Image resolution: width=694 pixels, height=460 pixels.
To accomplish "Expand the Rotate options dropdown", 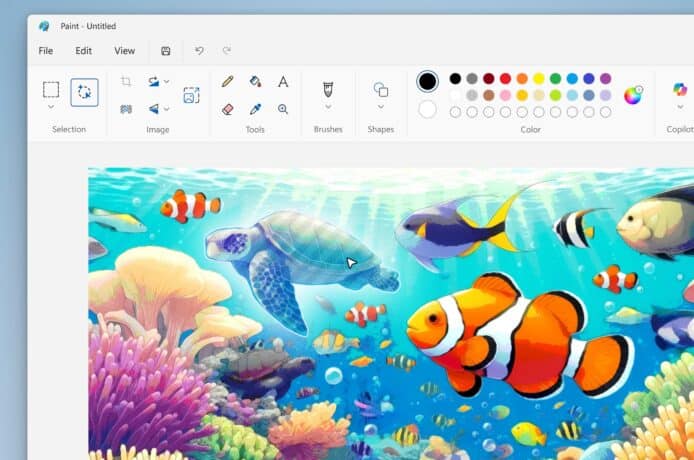I will coord(166,81).
